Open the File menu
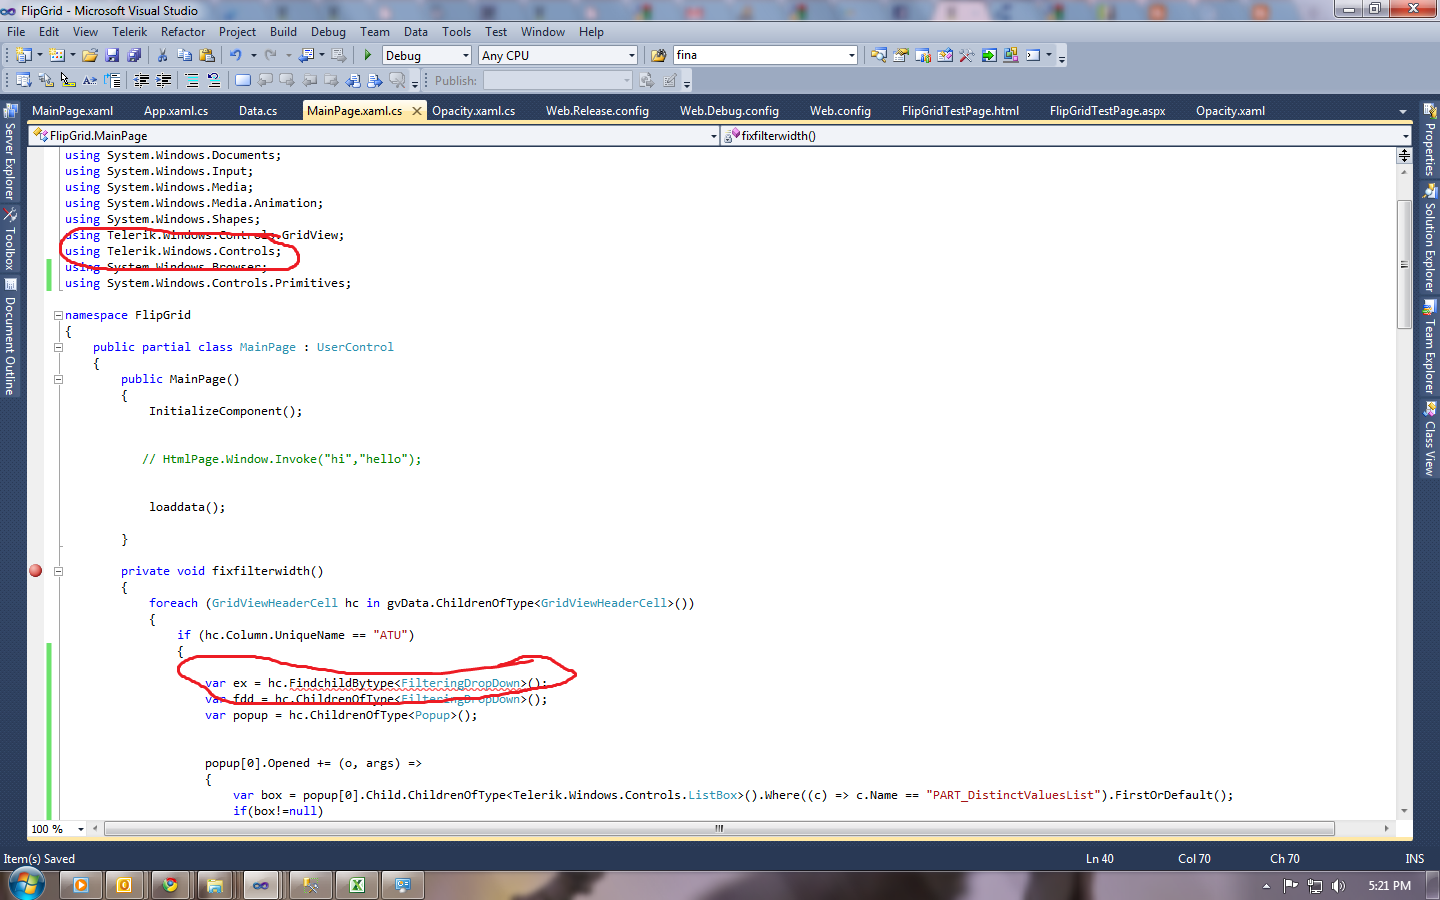Screen dimensions: 1440x900 coord(16,32)
